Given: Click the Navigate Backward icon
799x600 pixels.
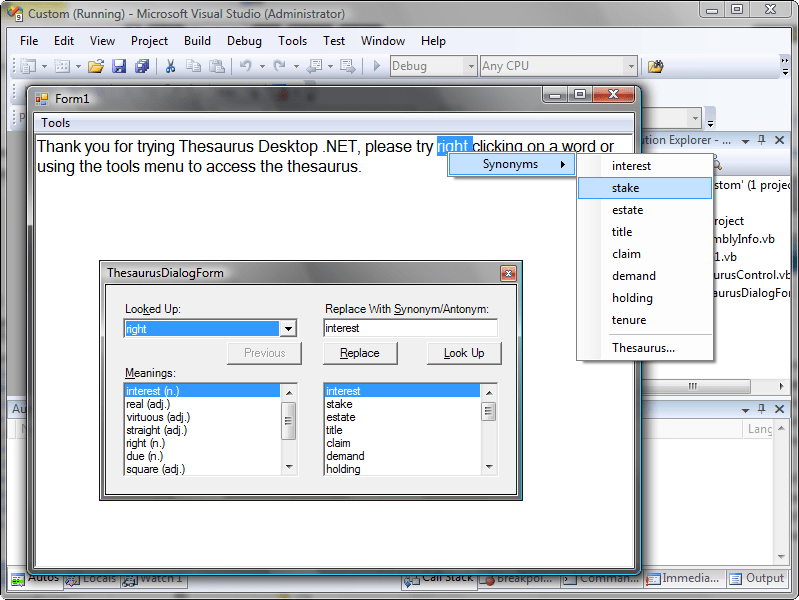Looking at the screenshot, I should tap(314, 66).
